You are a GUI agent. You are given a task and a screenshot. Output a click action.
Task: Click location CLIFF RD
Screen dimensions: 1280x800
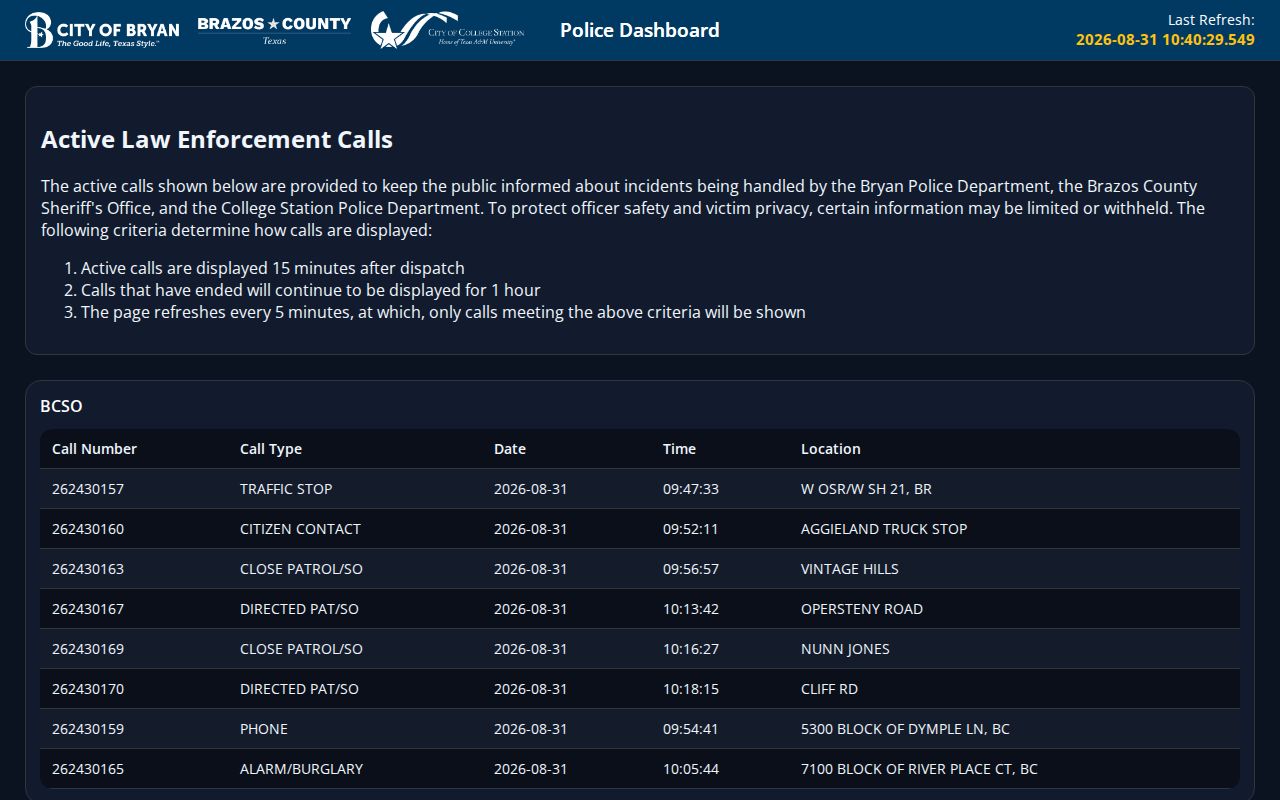(x=829, y=689)
